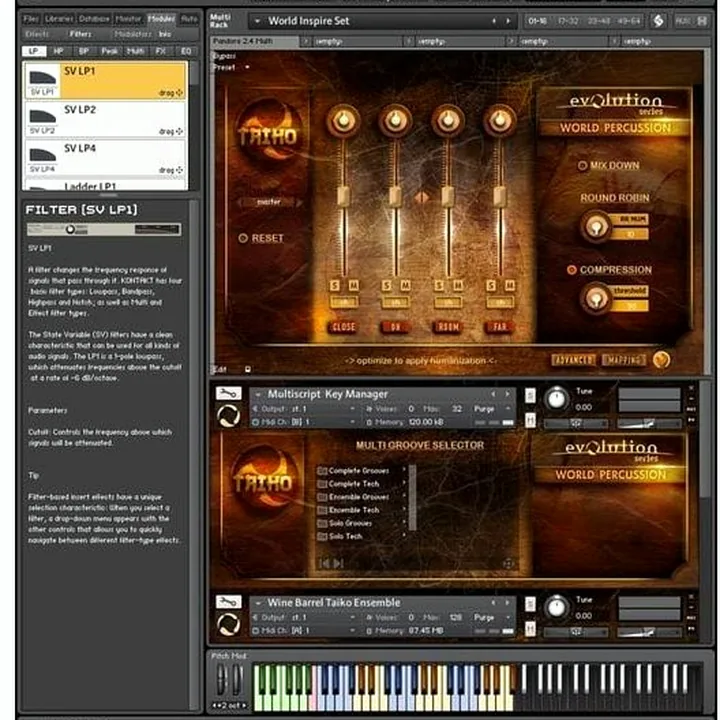Switch to the Files browser tab
The height and width of the screenshot is (720, 720).
click(31, 19)
